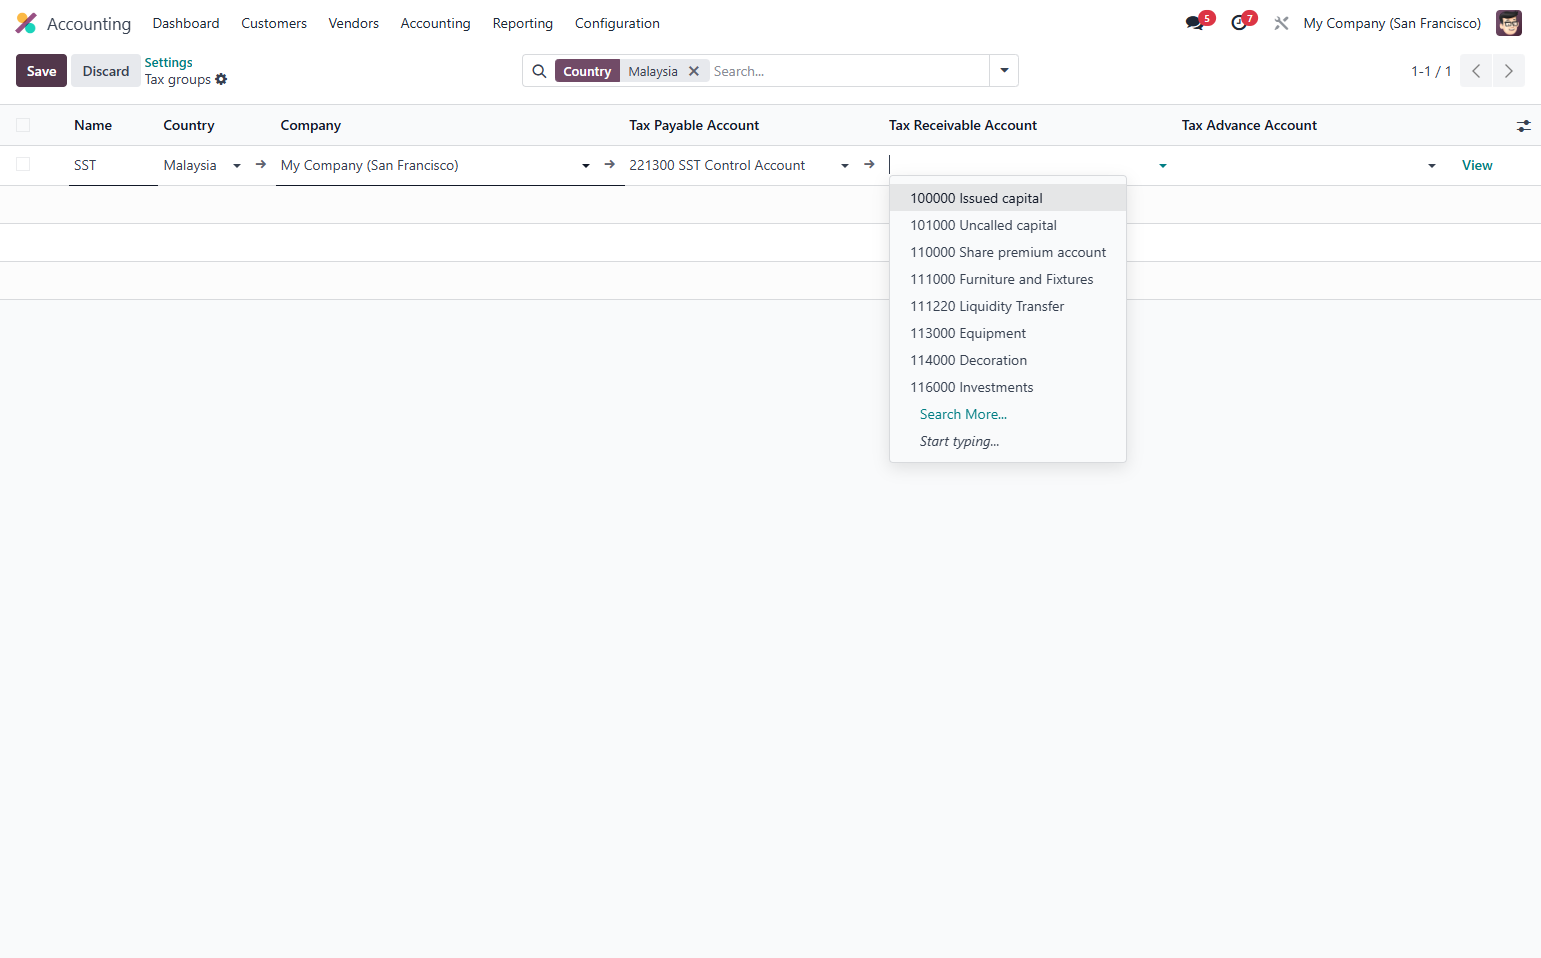Viewport: 1541px width, 958px height.
Task: Select 100000 Issued capital account
Action: [1008, 198]
